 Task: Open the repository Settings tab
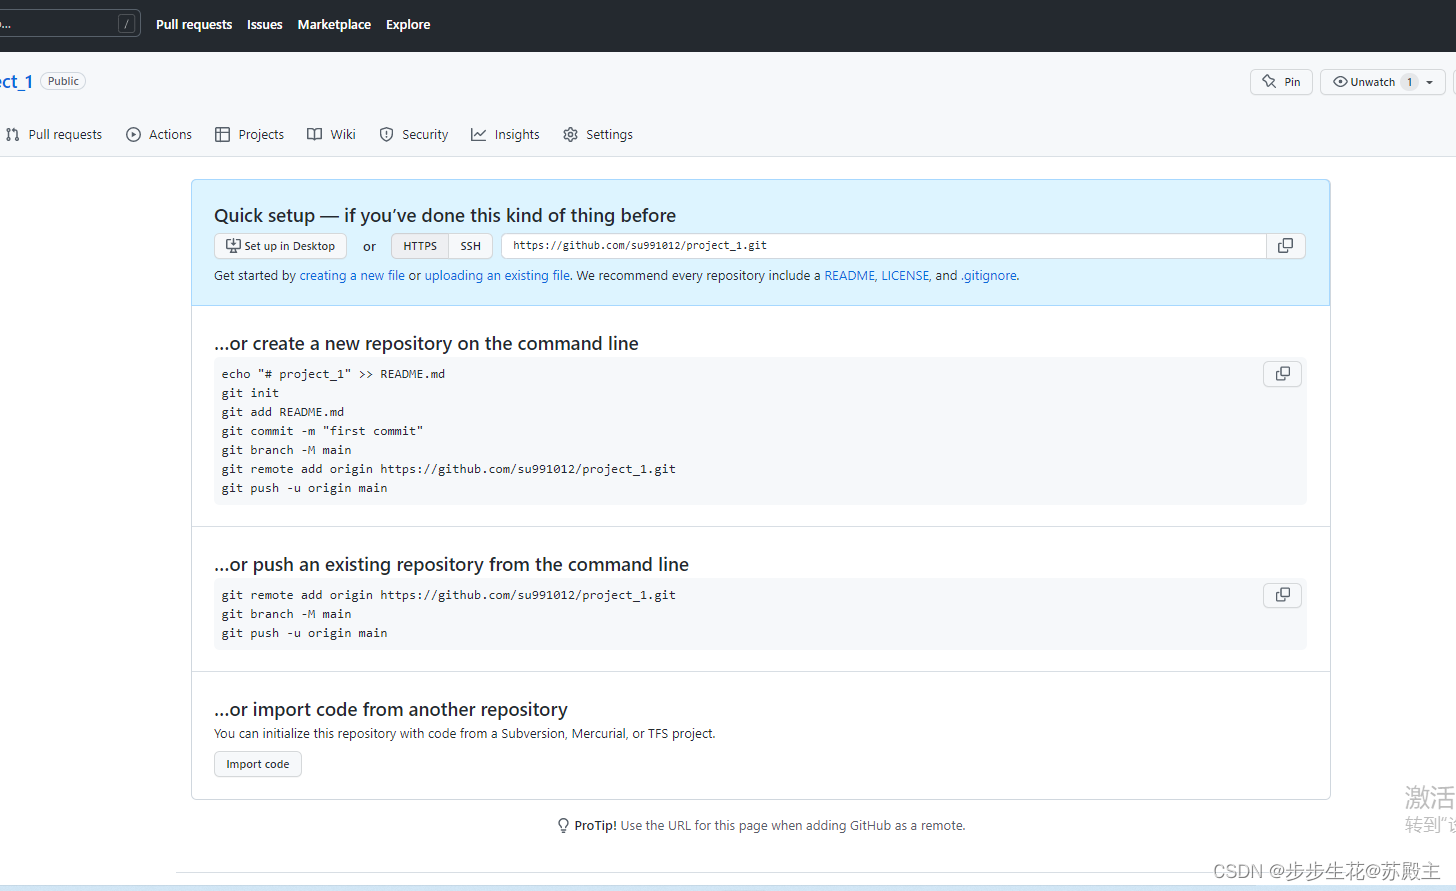pyautogui.click(x=598, y=134)
